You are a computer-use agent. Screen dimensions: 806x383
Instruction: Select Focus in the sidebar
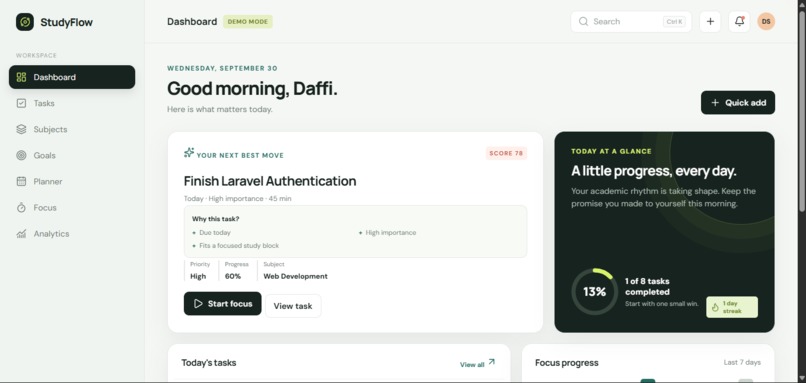tap(72, 208)
